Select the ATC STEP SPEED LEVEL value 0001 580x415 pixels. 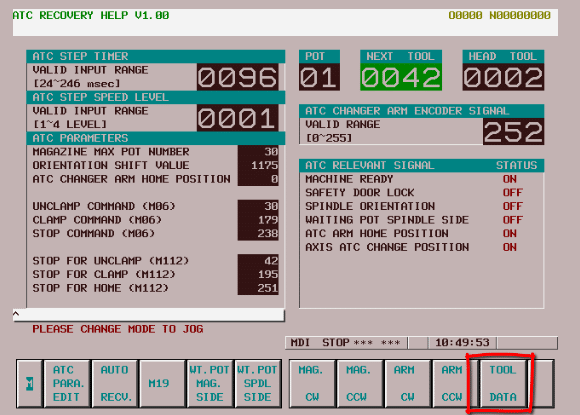[x=237, y=118]
